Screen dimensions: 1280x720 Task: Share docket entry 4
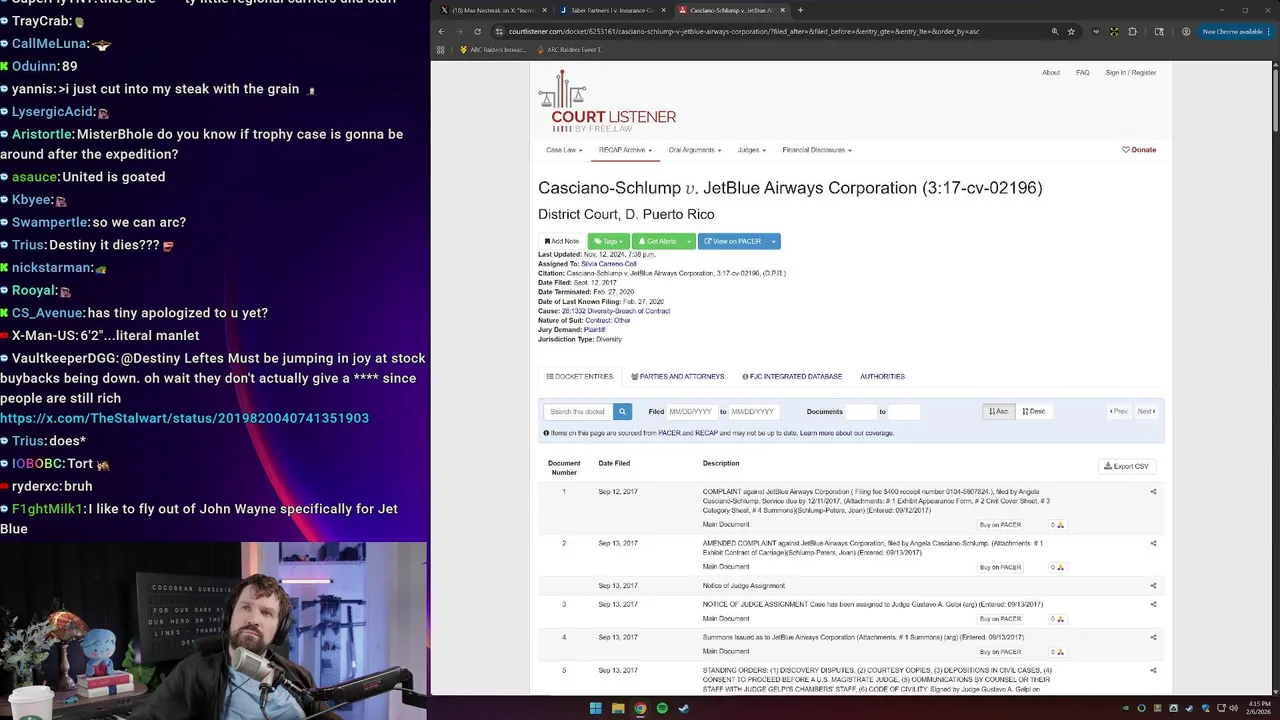pyautogui.click(x=1153, y=638)
